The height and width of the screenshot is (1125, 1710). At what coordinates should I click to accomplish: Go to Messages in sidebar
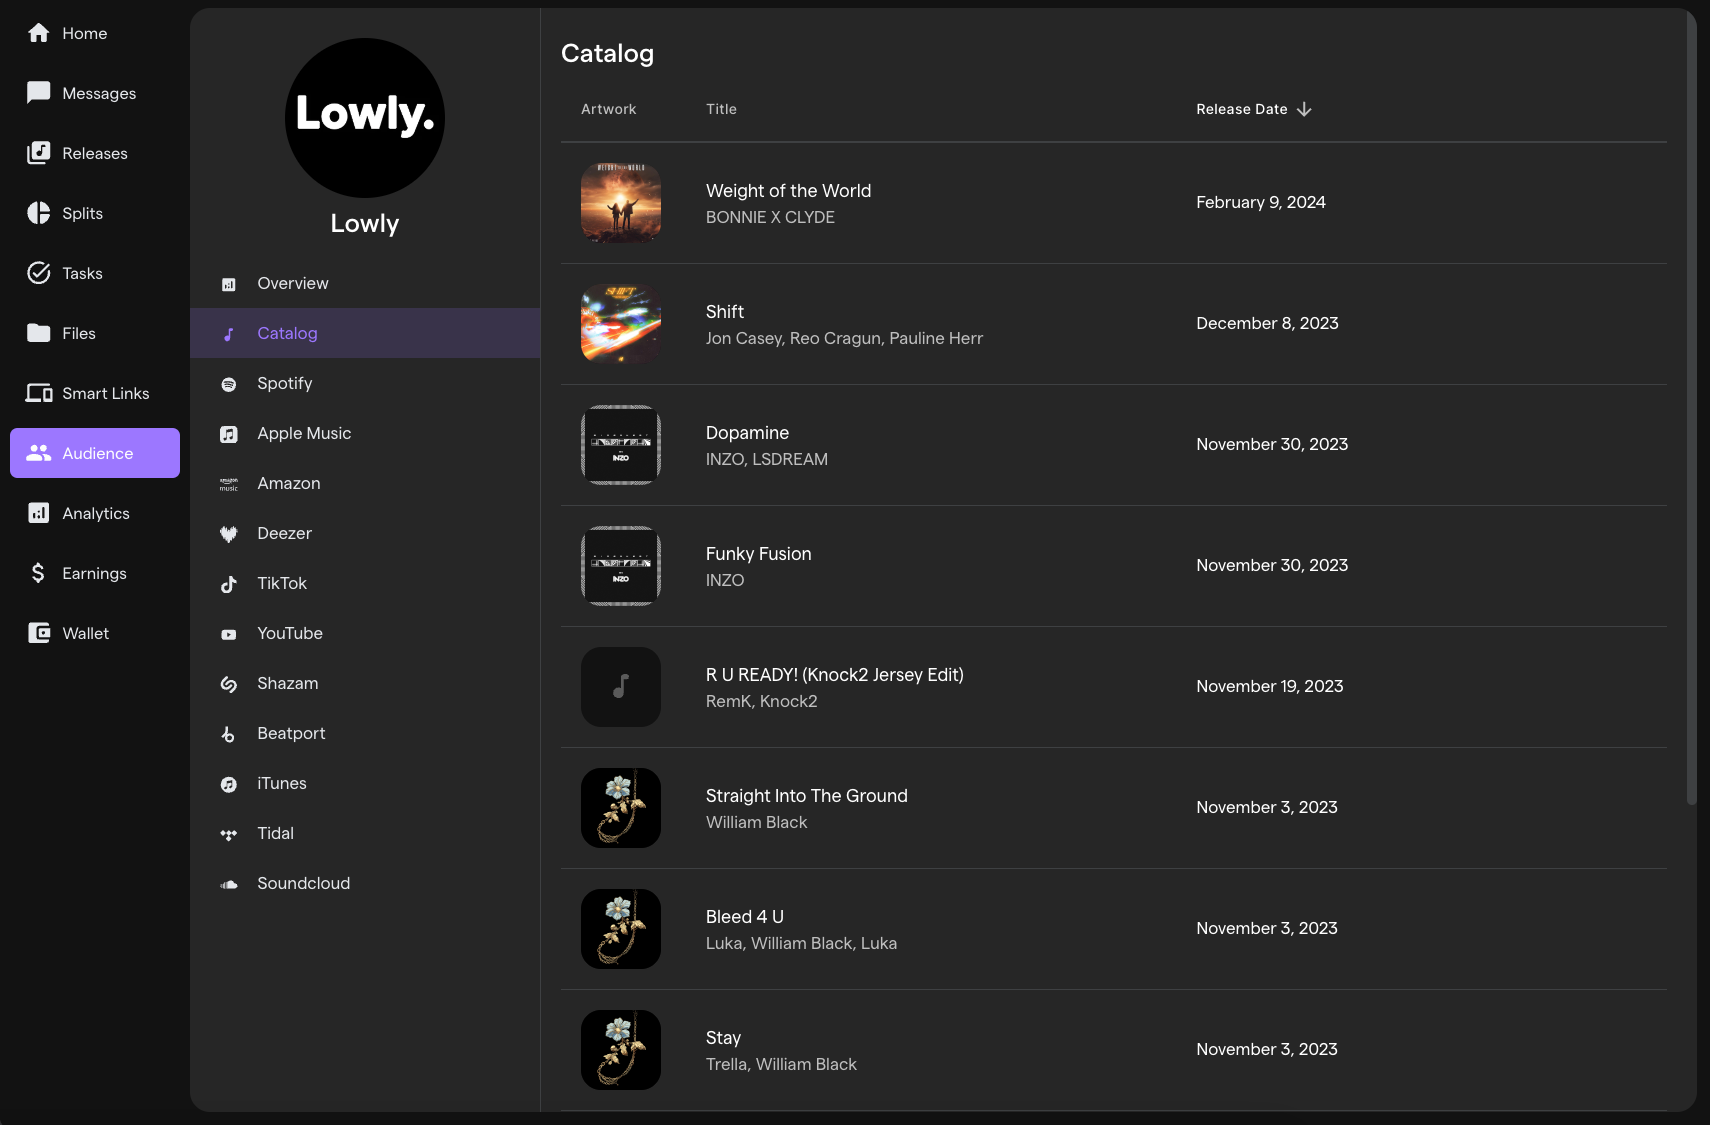[x=95, y=93]
